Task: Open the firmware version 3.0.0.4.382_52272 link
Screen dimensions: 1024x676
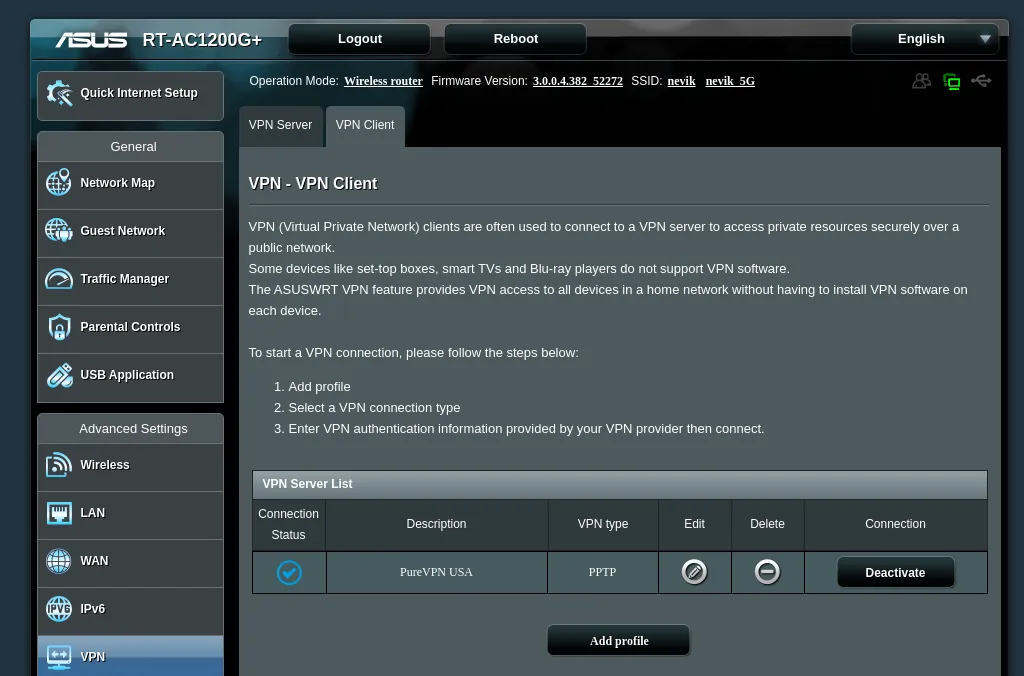Action: click(x=577, y=81)
